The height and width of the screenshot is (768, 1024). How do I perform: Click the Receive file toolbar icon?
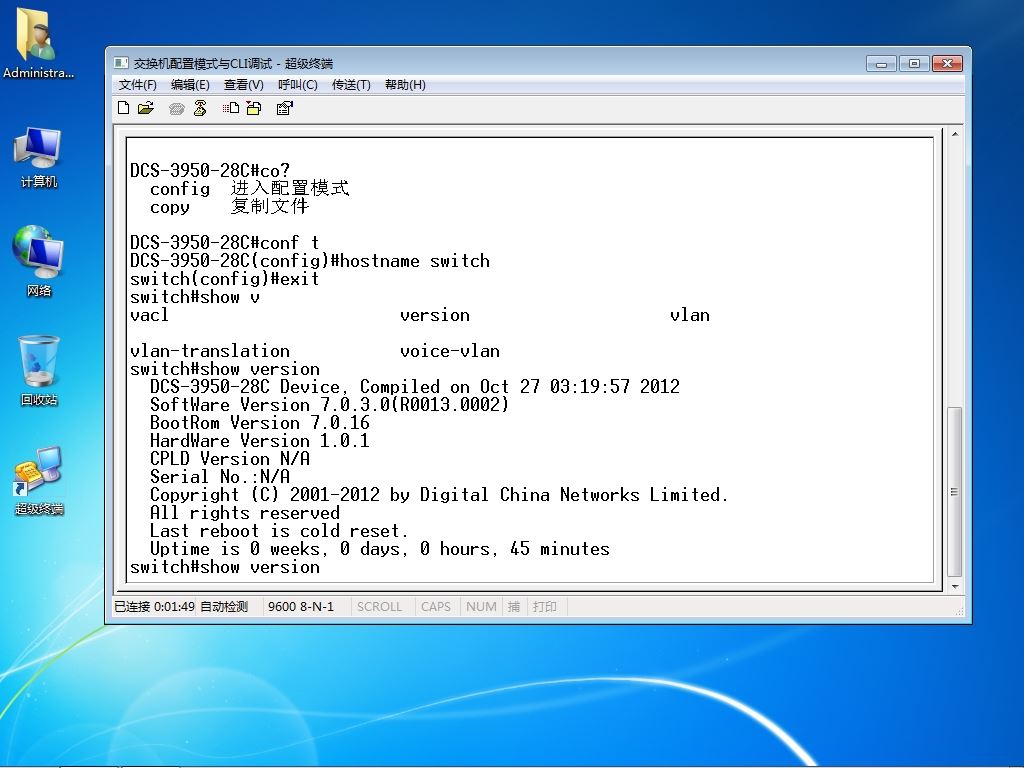253,108
